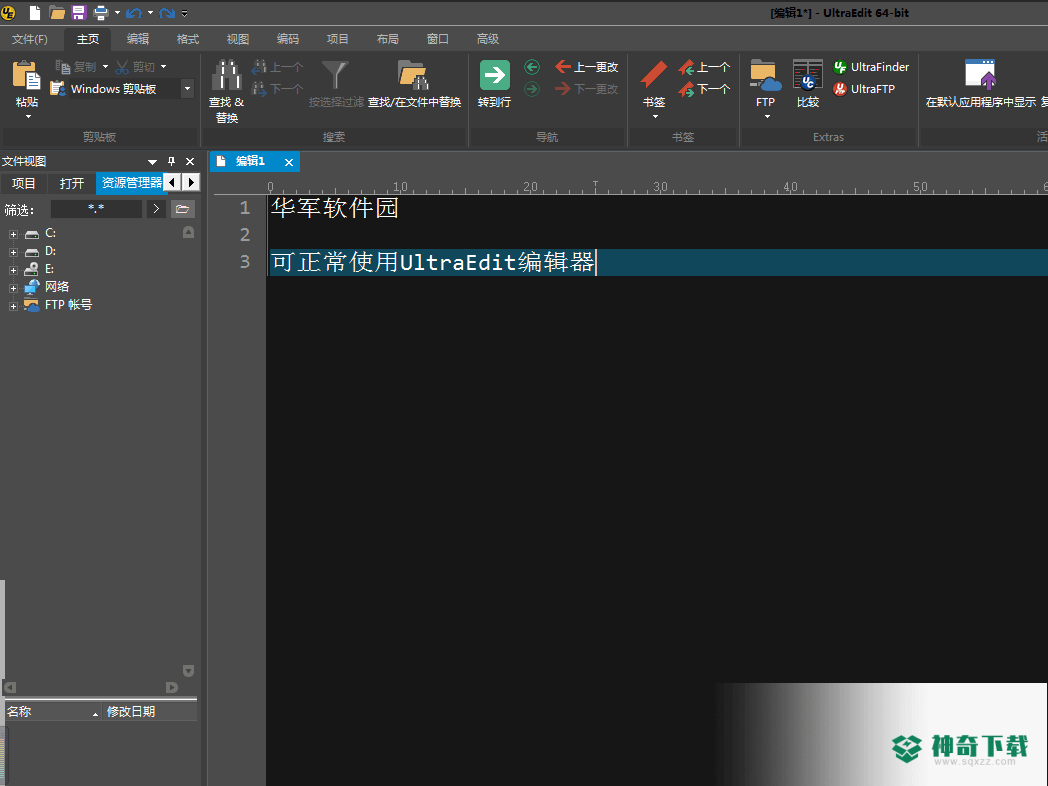Switch to 格式 ribbon tab
Image resolution: width=1048 pixels, height=786 pixels.
pos(188,39)
